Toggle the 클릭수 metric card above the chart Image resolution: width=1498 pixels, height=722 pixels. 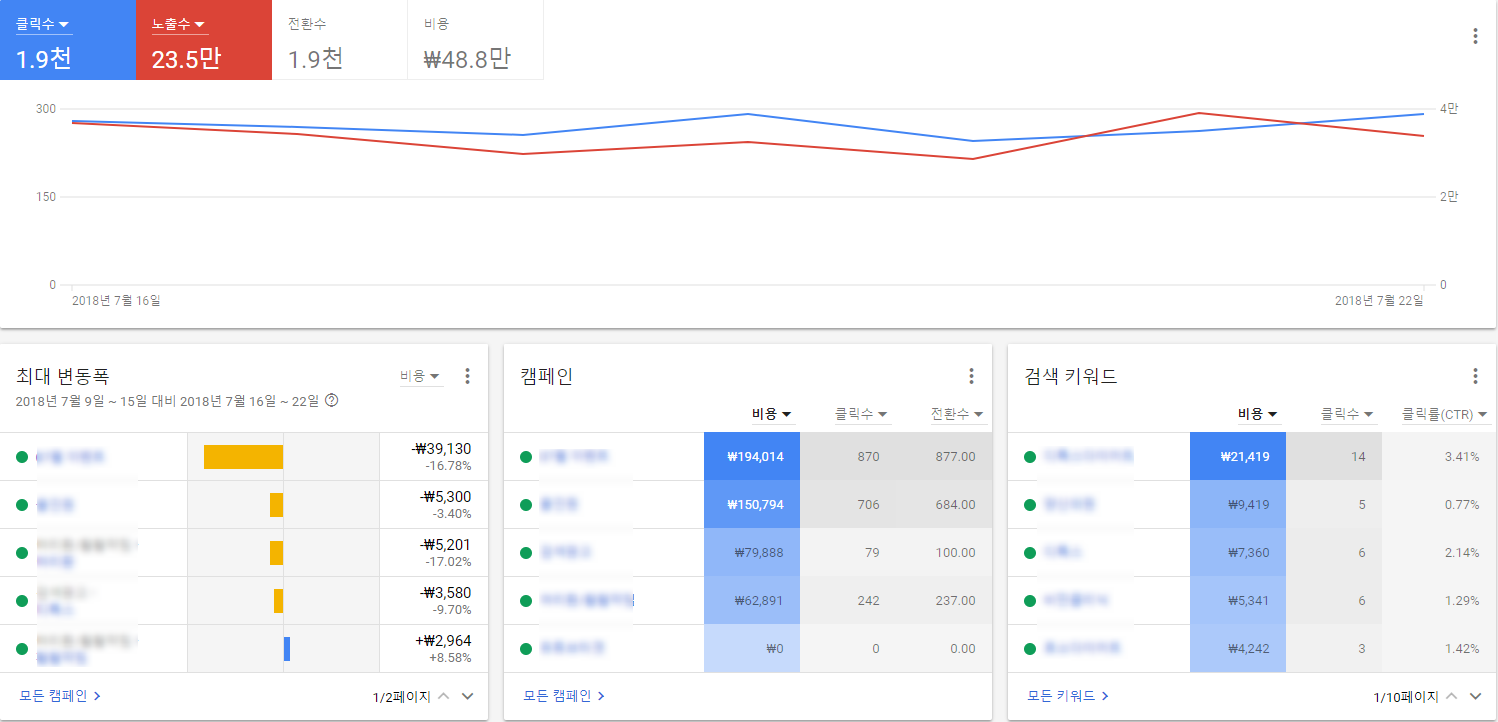pyautogui.click(x=67, y=40)
